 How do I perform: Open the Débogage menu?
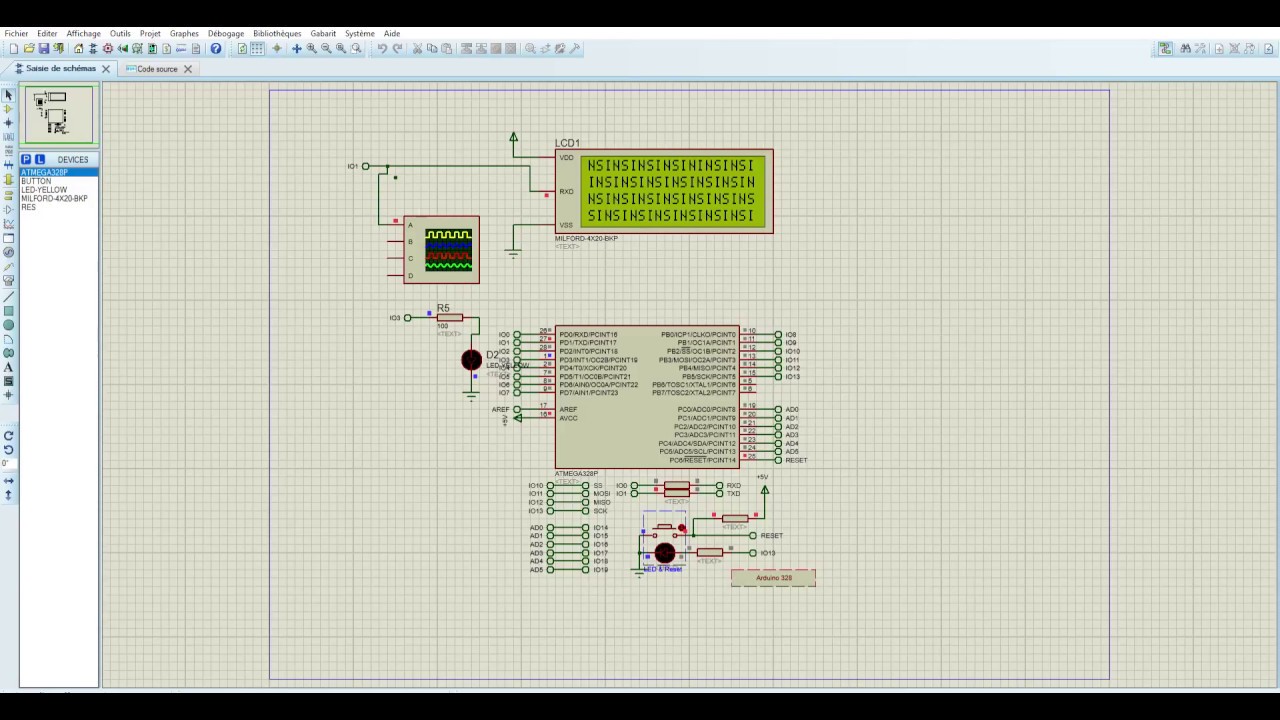[x=226, y=33]
